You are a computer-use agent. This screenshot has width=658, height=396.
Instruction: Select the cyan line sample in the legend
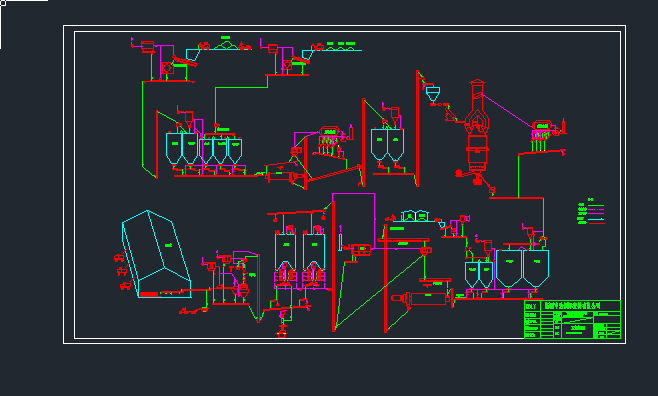point(596,219)
